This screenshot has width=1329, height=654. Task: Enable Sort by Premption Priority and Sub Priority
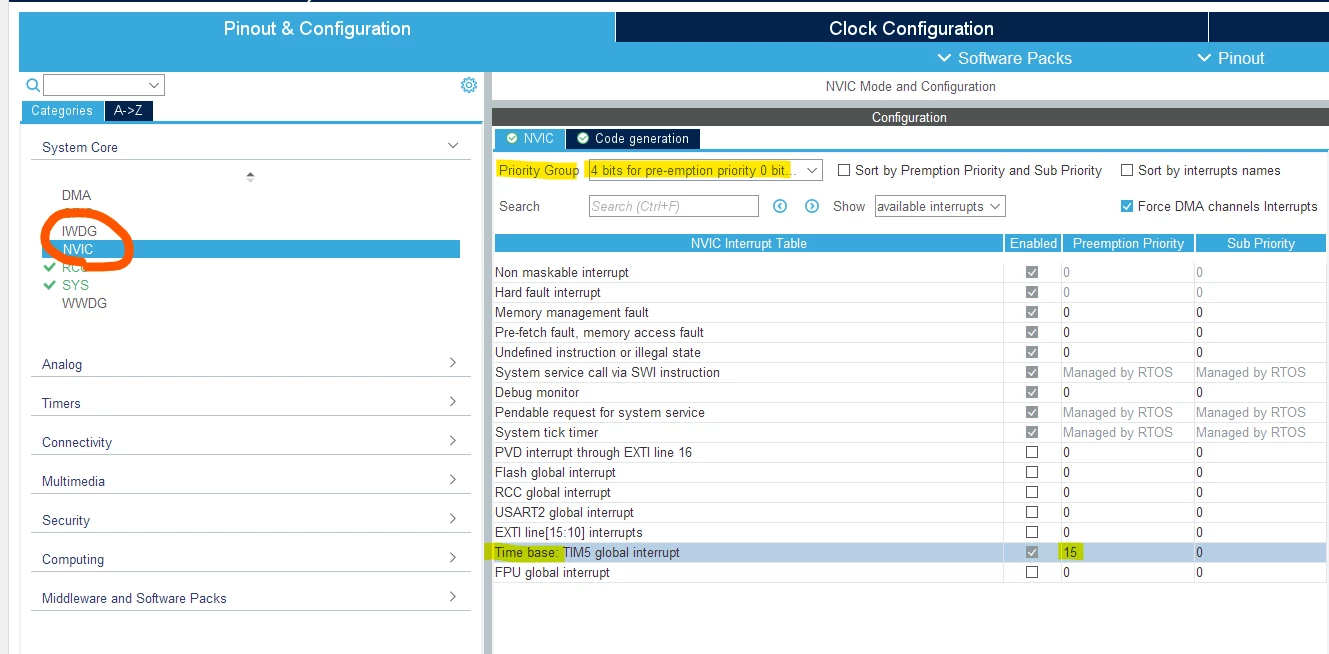point(844,171)
